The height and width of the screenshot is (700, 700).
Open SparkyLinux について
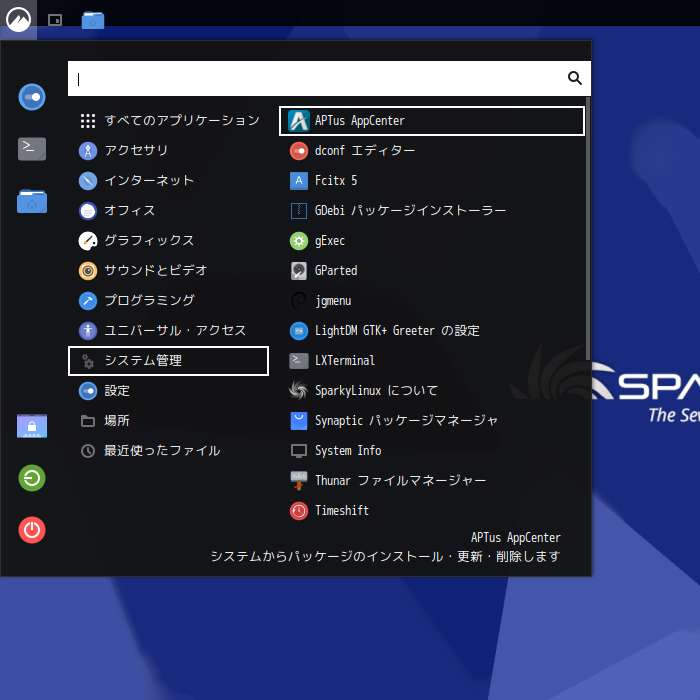point(432,391)
